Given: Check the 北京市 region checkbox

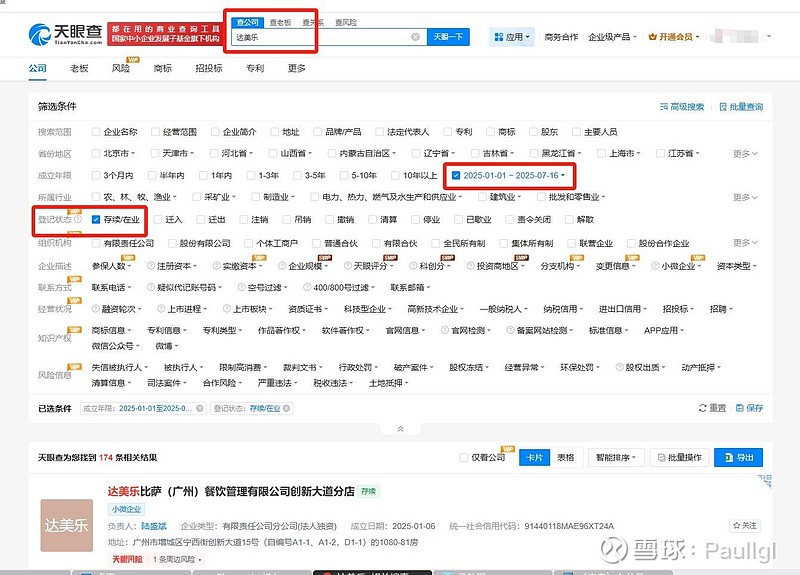Looking at the screenshot, I should click(x=95, y=153).
